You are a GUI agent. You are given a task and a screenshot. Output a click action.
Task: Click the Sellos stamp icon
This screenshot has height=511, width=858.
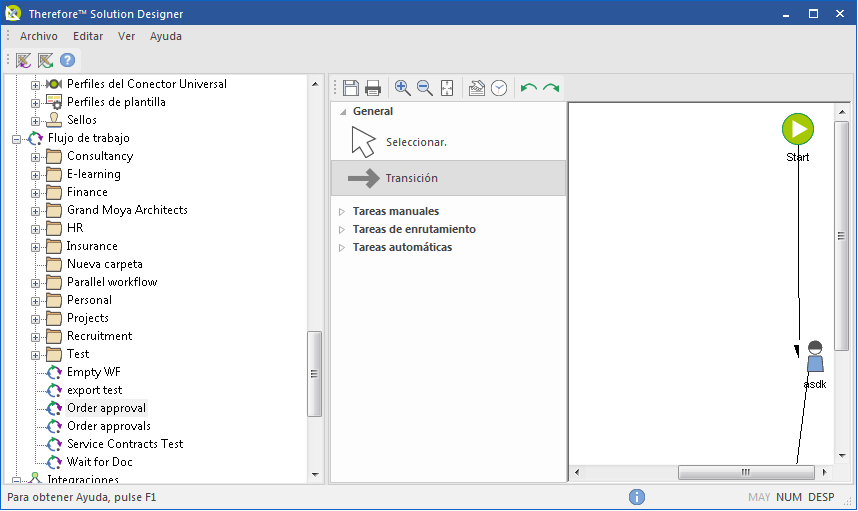(54, 120)
